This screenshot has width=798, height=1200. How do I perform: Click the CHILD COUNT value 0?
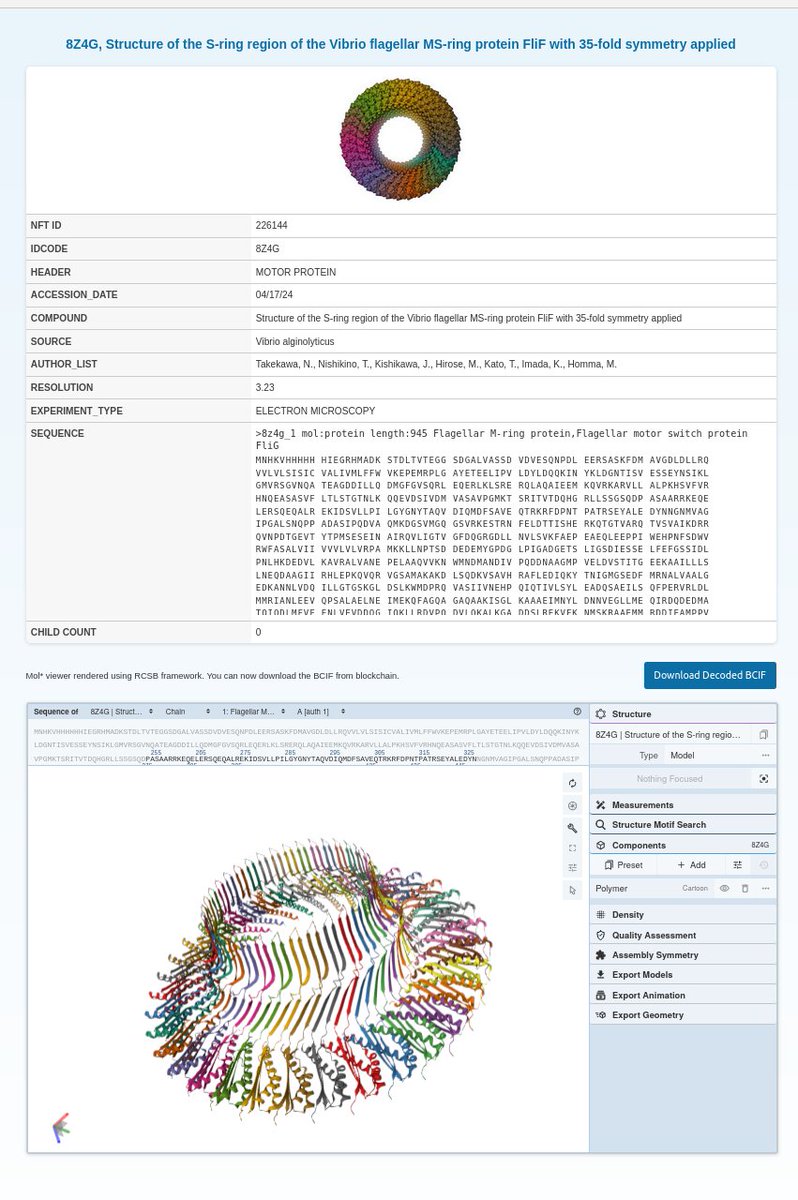click(258, 632)
